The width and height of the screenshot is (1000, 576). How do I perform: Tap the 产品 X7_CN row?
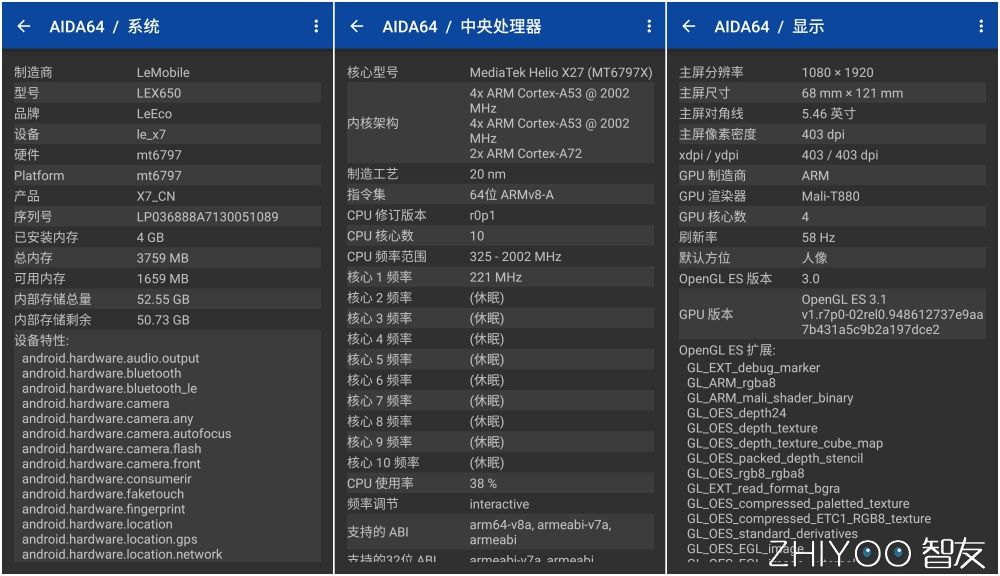tap(167, 196)
